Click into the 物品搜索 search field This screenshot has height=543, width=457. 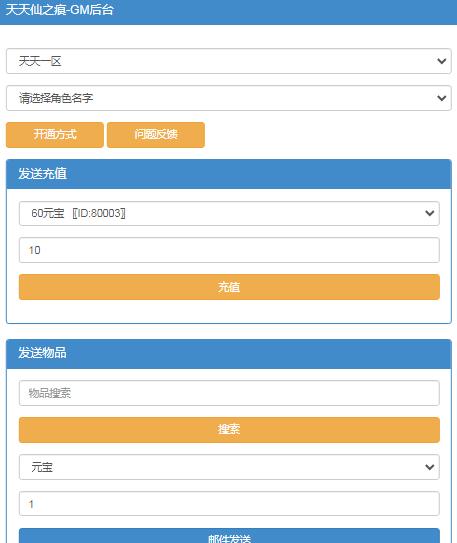229,393
